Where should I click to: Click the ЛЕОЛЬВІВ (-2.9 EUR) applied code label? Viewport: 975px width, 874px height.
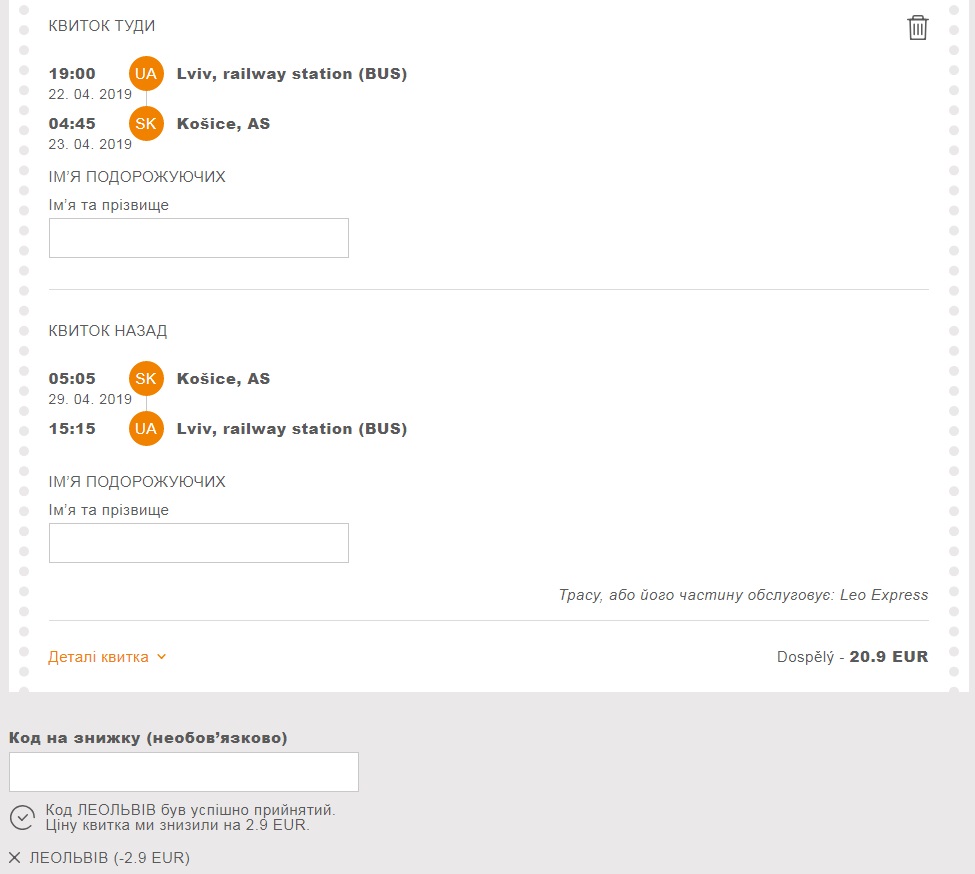pos(109,857)
